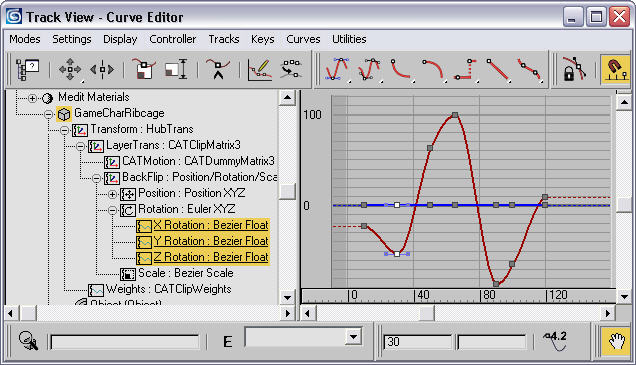636x365 pixels.
Task: Toggle the Lock Selection icon
Action: pos(574,70)
